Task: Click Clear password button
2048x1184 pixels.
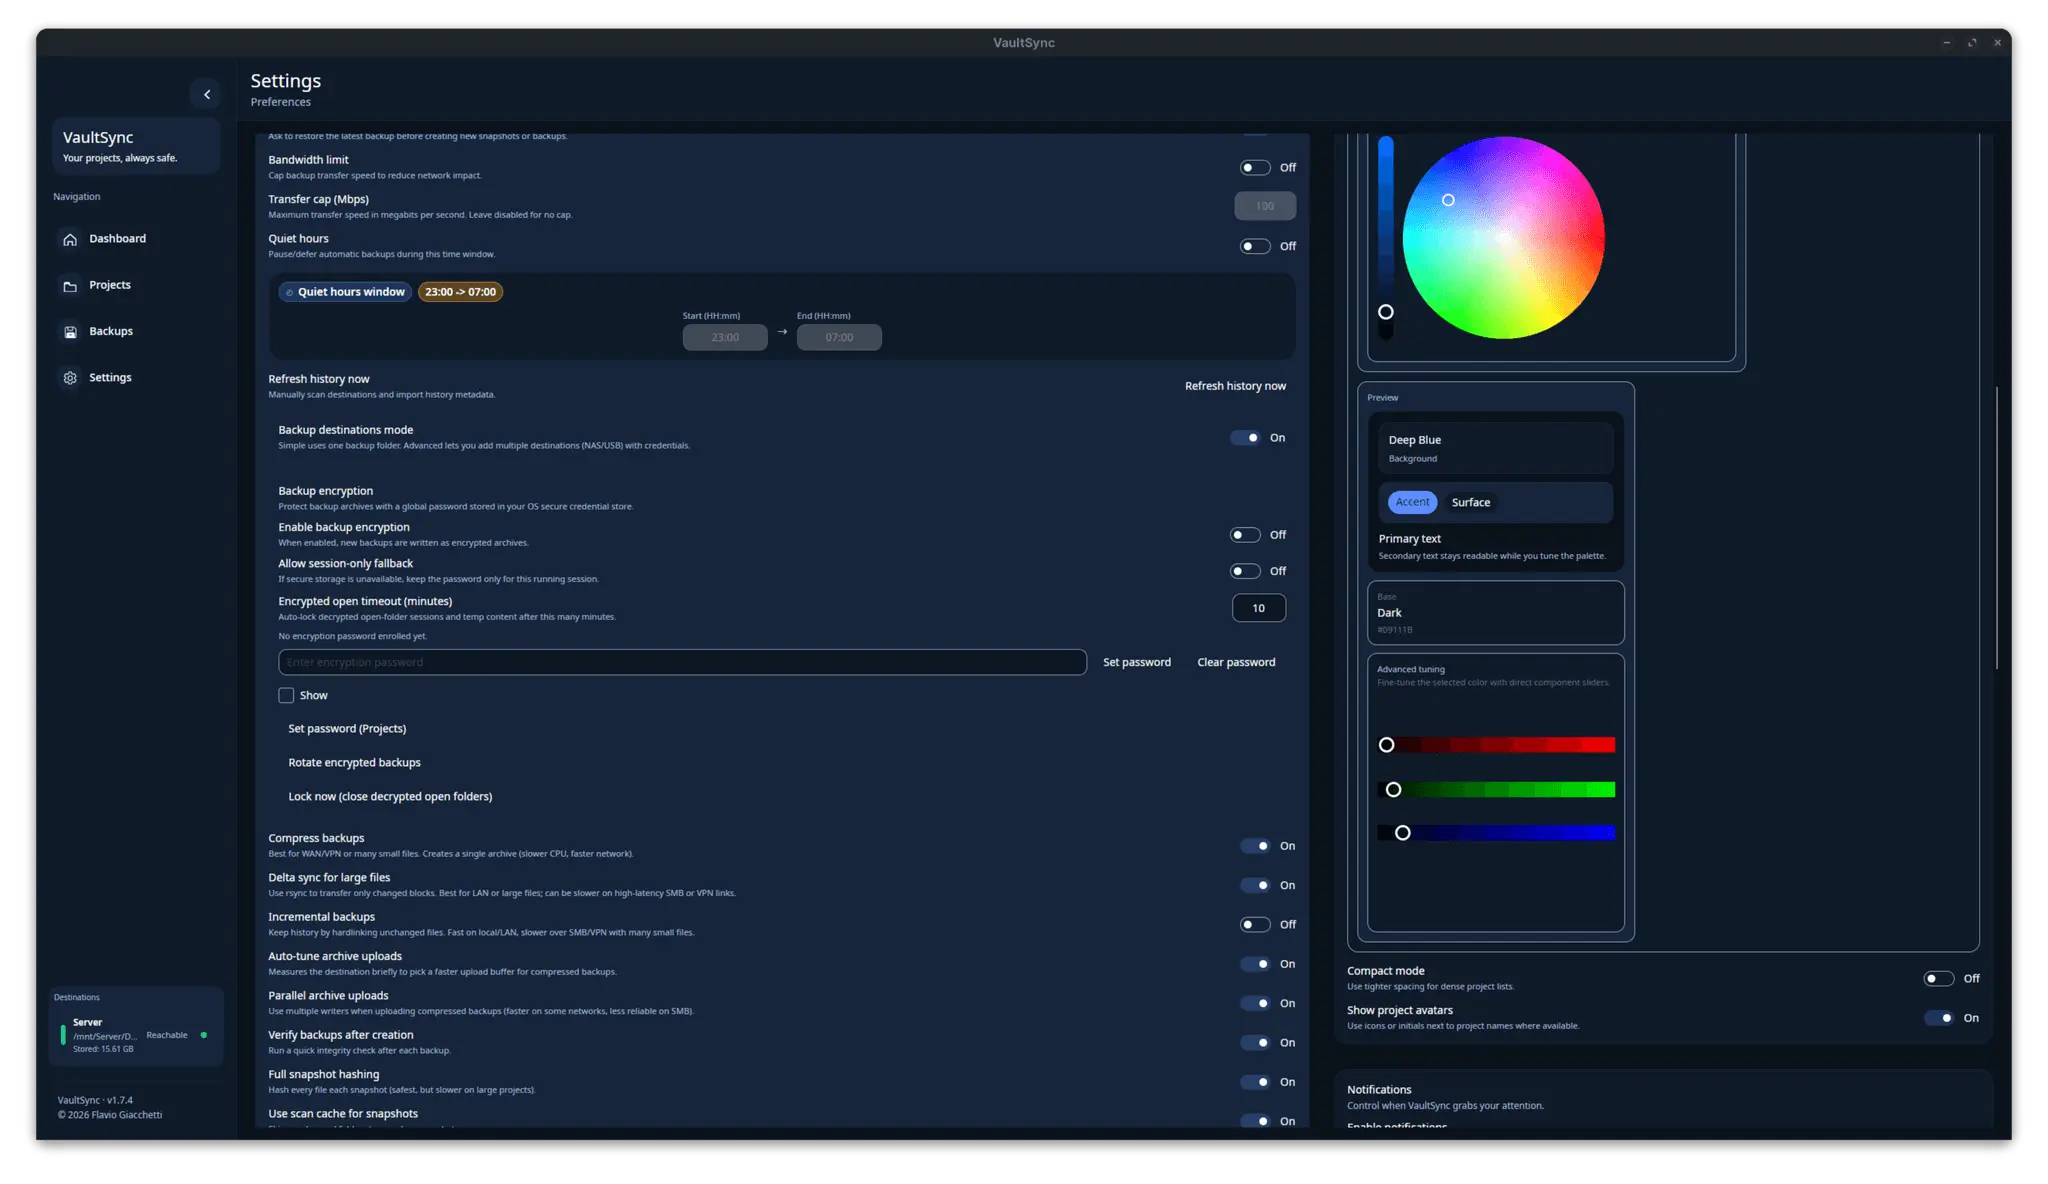Action: pos(1236,662)
